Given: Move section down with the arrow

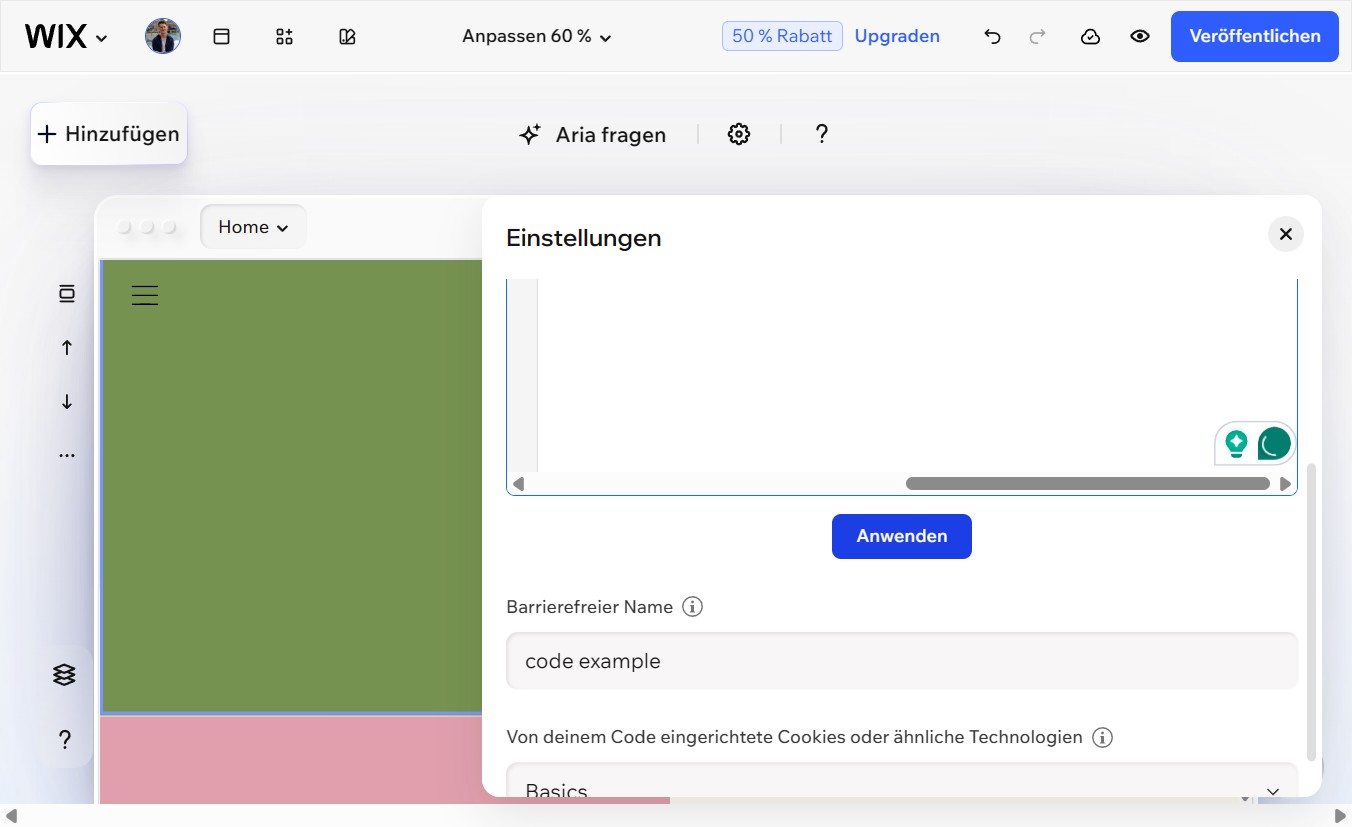Looking at the screenshot, I should point(67,401).
